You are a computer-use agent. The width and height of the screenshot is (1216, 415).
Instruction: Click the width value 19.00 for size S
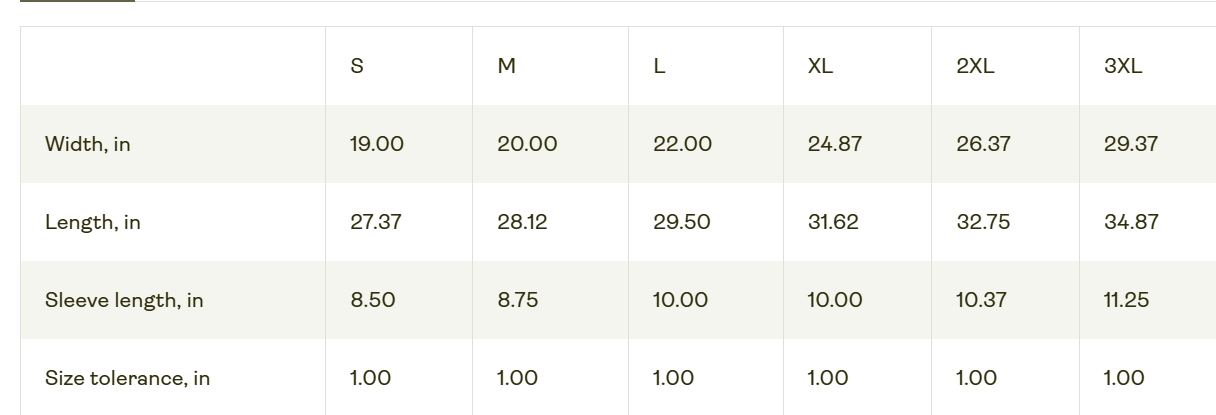[377, 144]
